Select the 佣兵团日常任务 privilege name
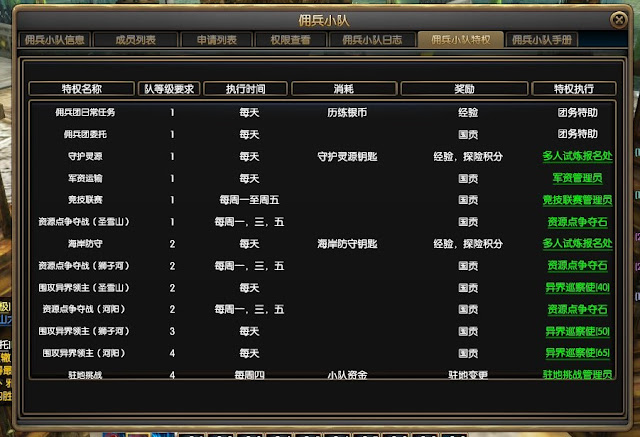 tap(85, 112)
